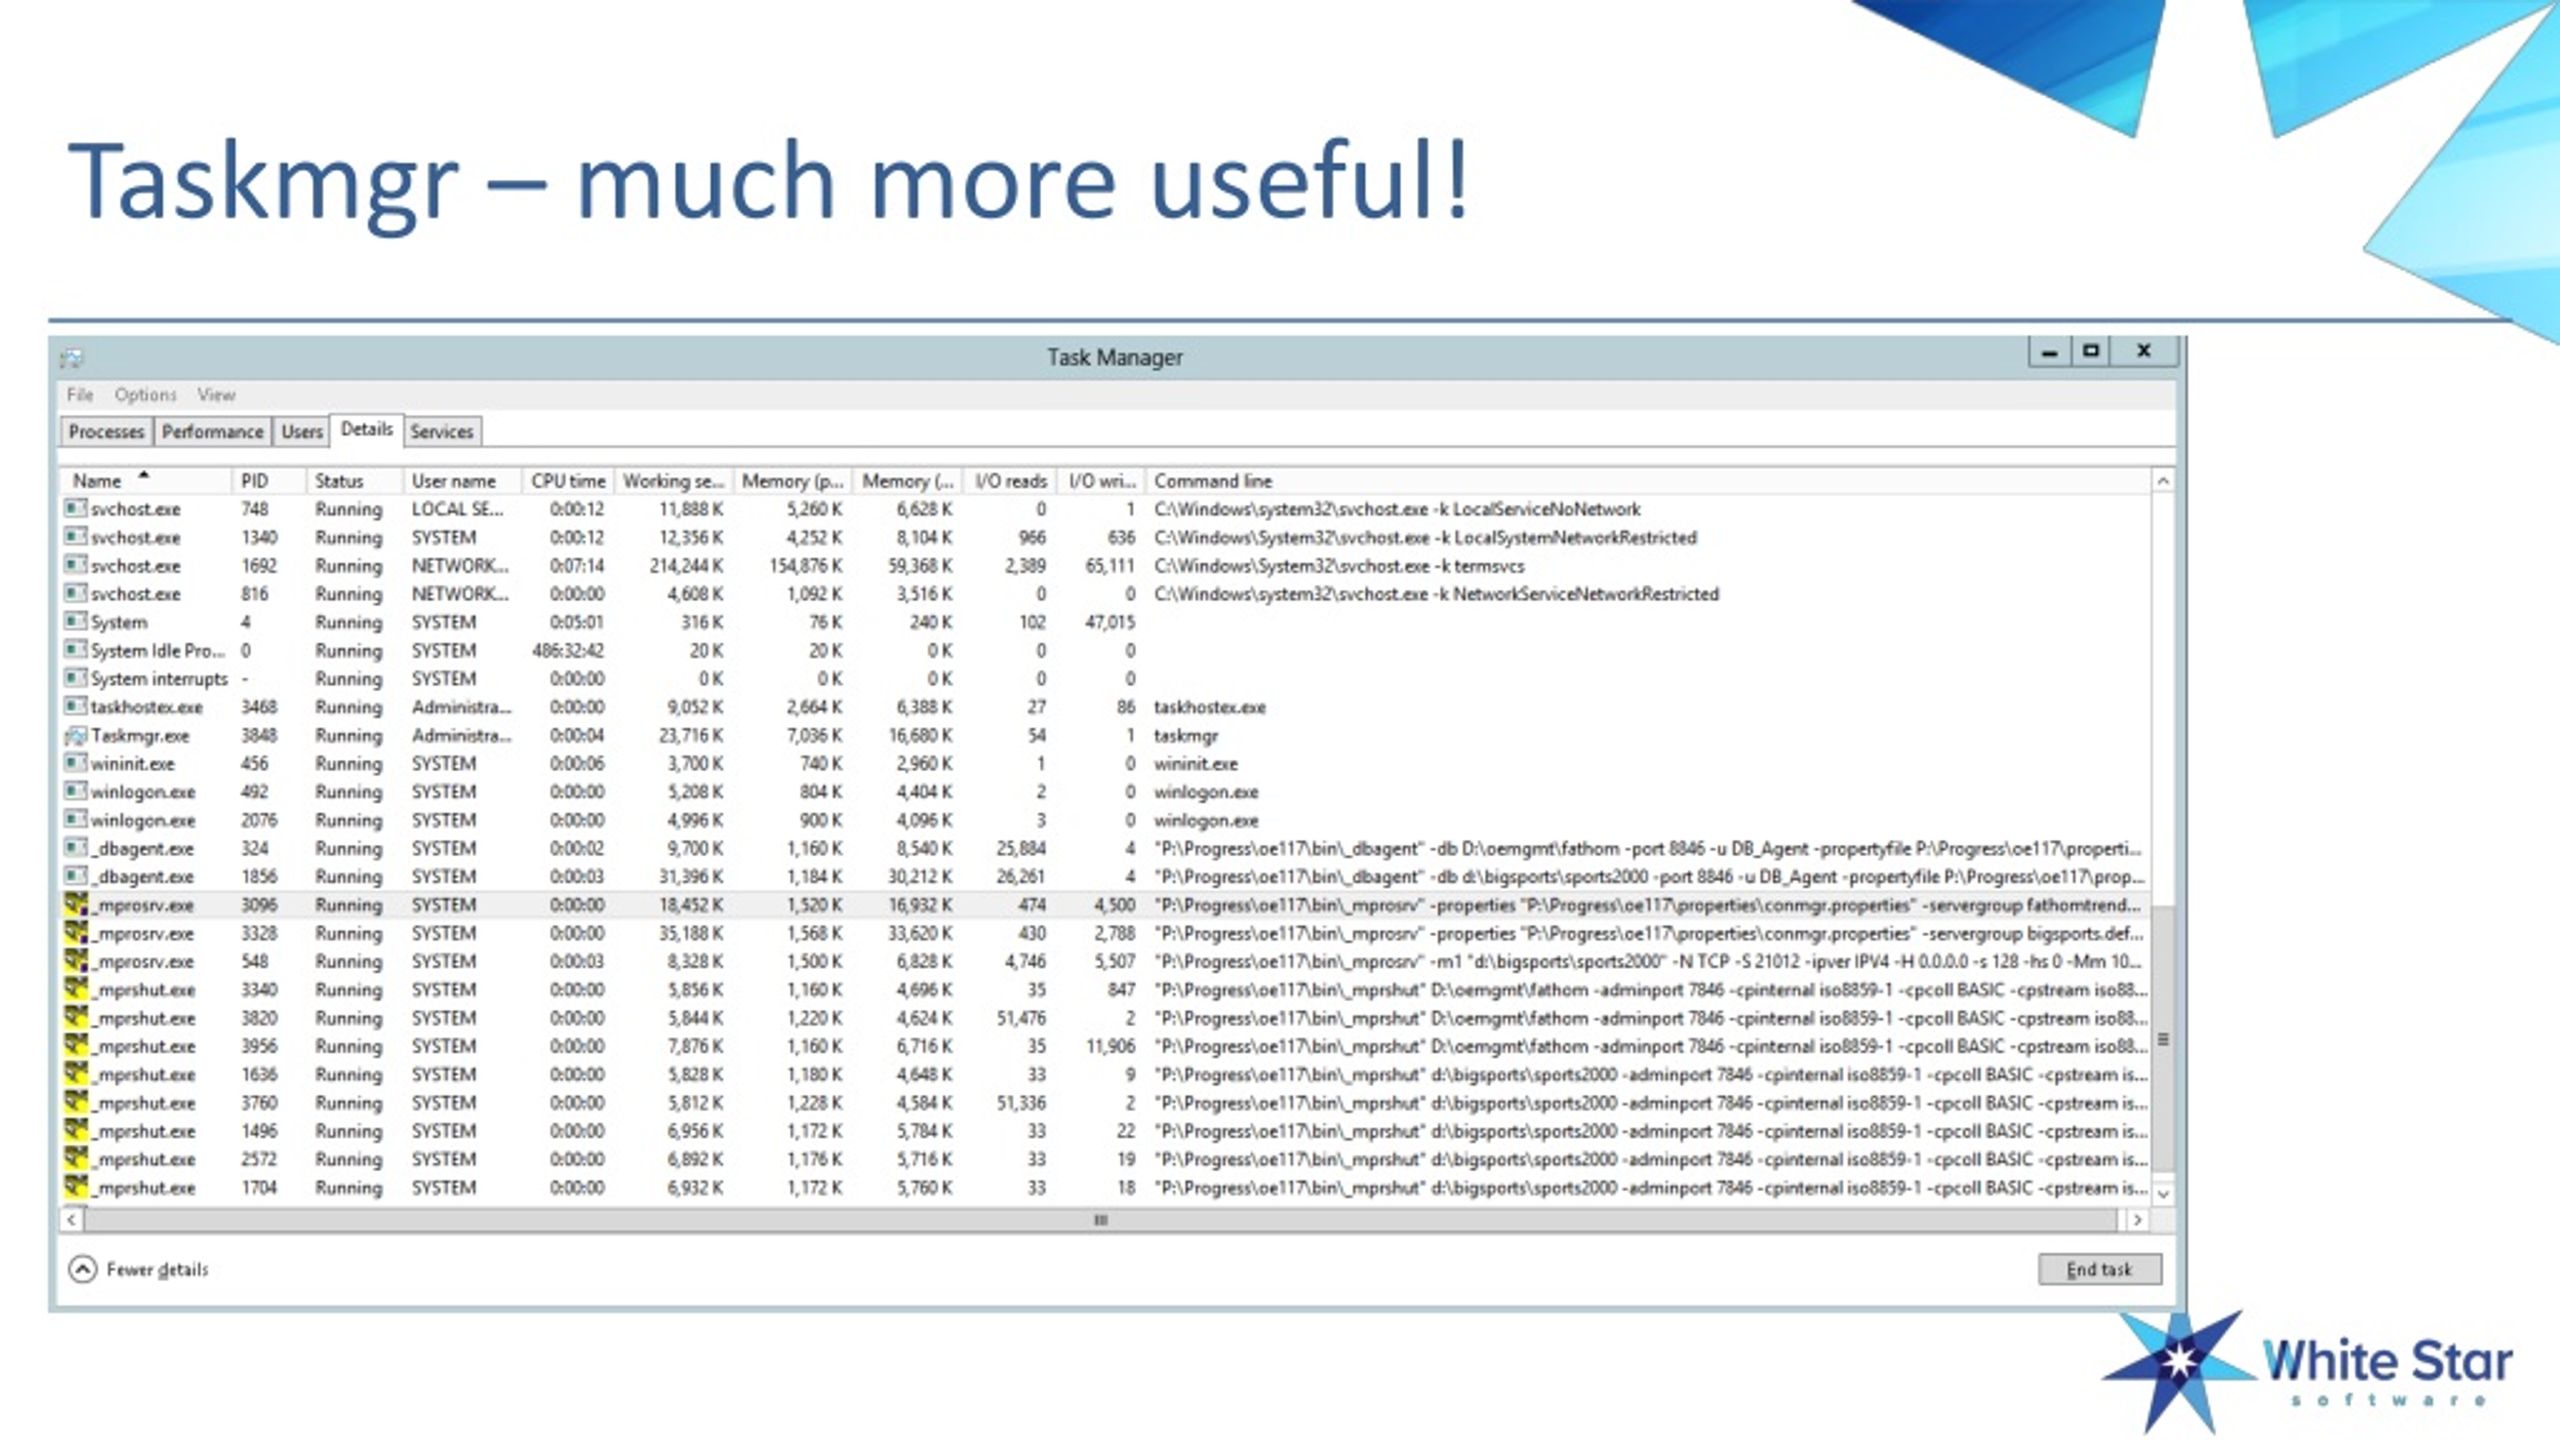Click the vertical scrollbar down arrow
Screen dimensions: 2560x1440
click(x=2163, y=1194)
